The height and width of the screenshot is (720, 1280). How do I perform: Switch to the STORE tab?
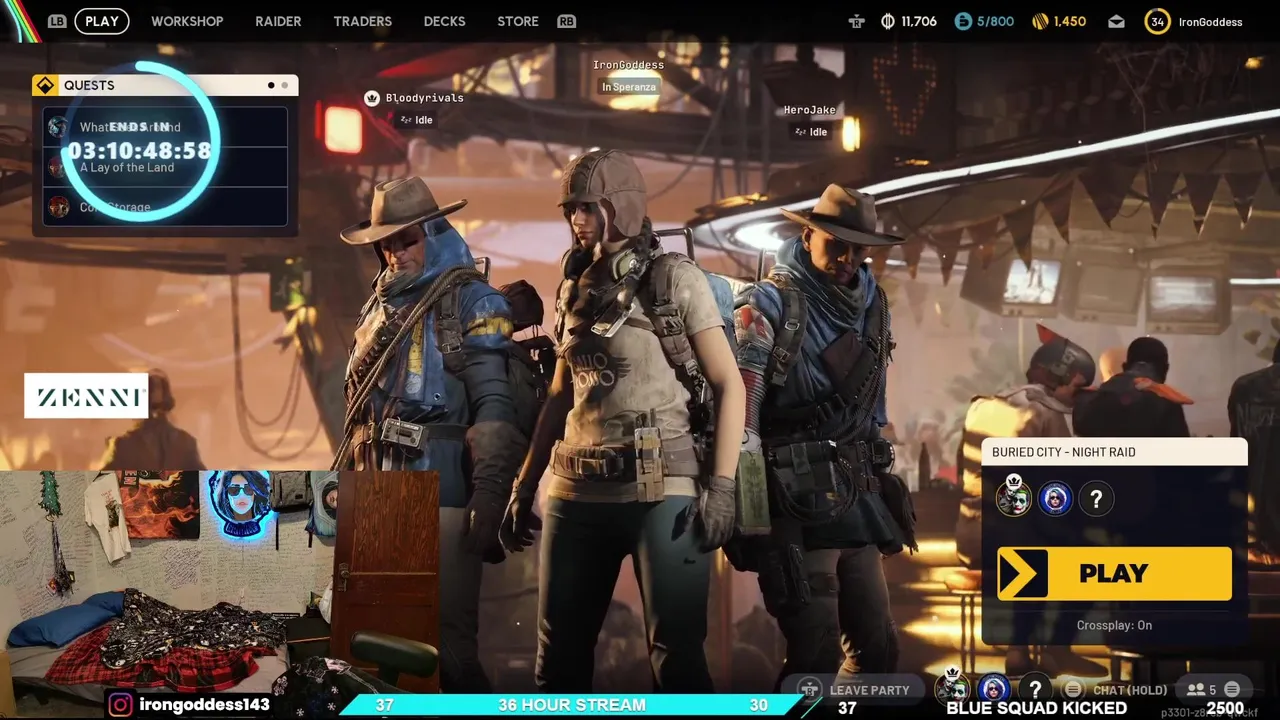click(518, 21)
